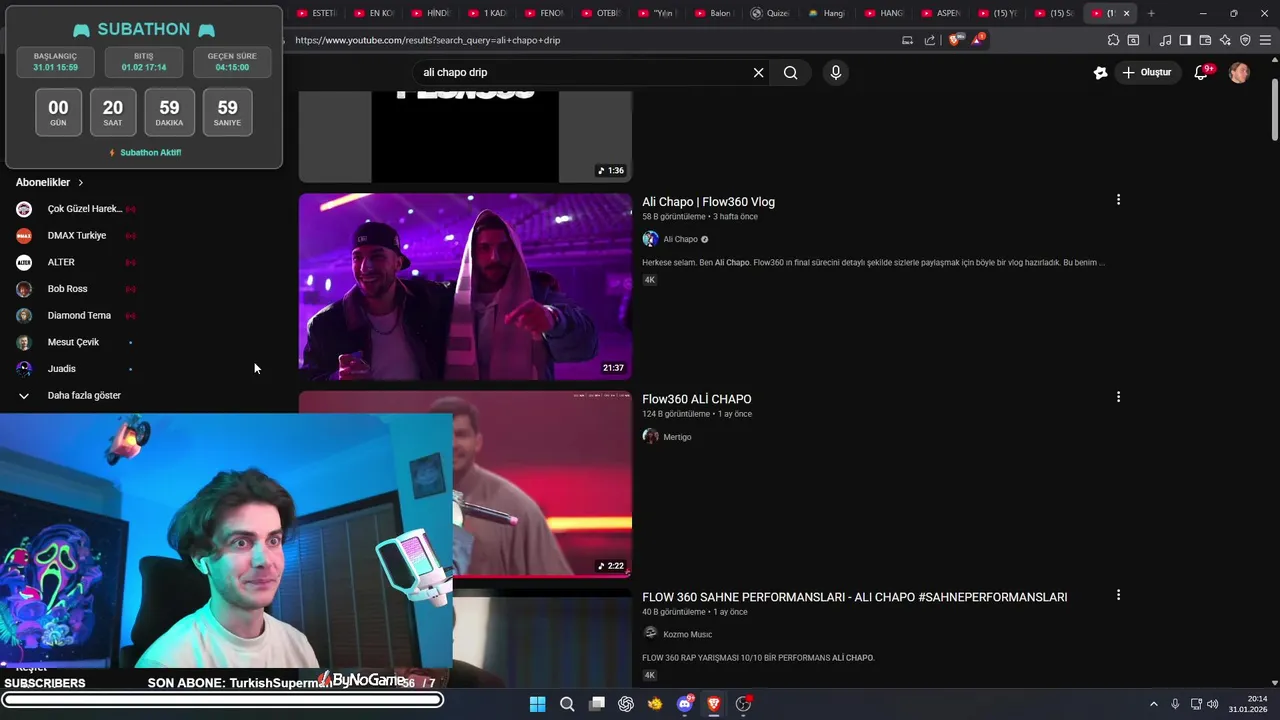Open the Brave music note playlist icon
1280x720 pixels.
tap(1165, 40)
